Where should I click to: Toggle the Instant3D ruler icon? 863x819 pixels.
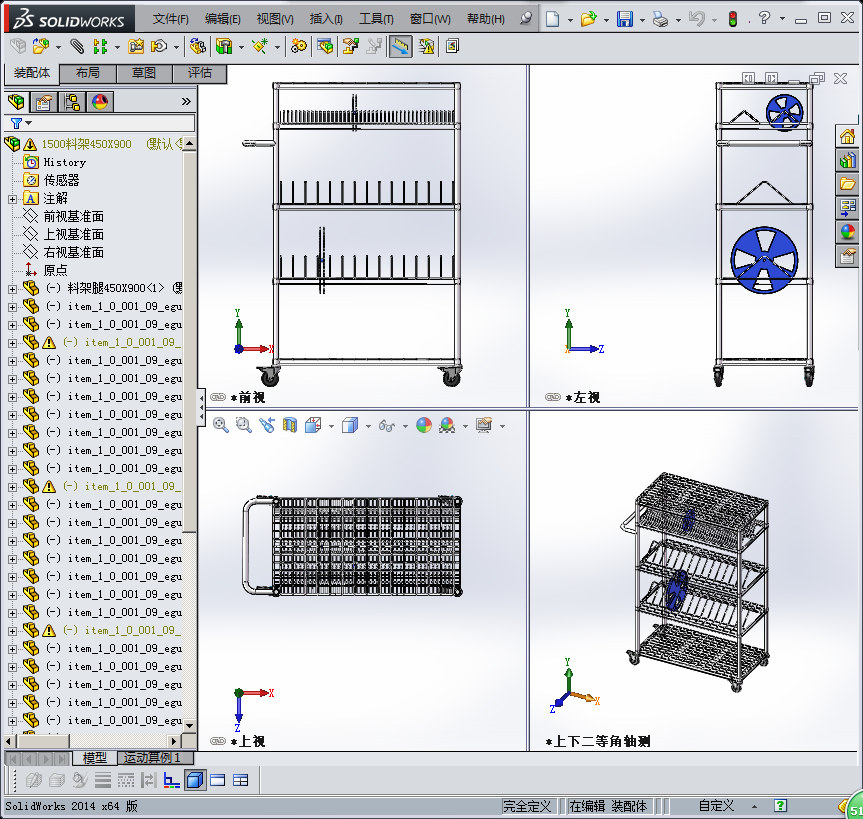(401, 46)
